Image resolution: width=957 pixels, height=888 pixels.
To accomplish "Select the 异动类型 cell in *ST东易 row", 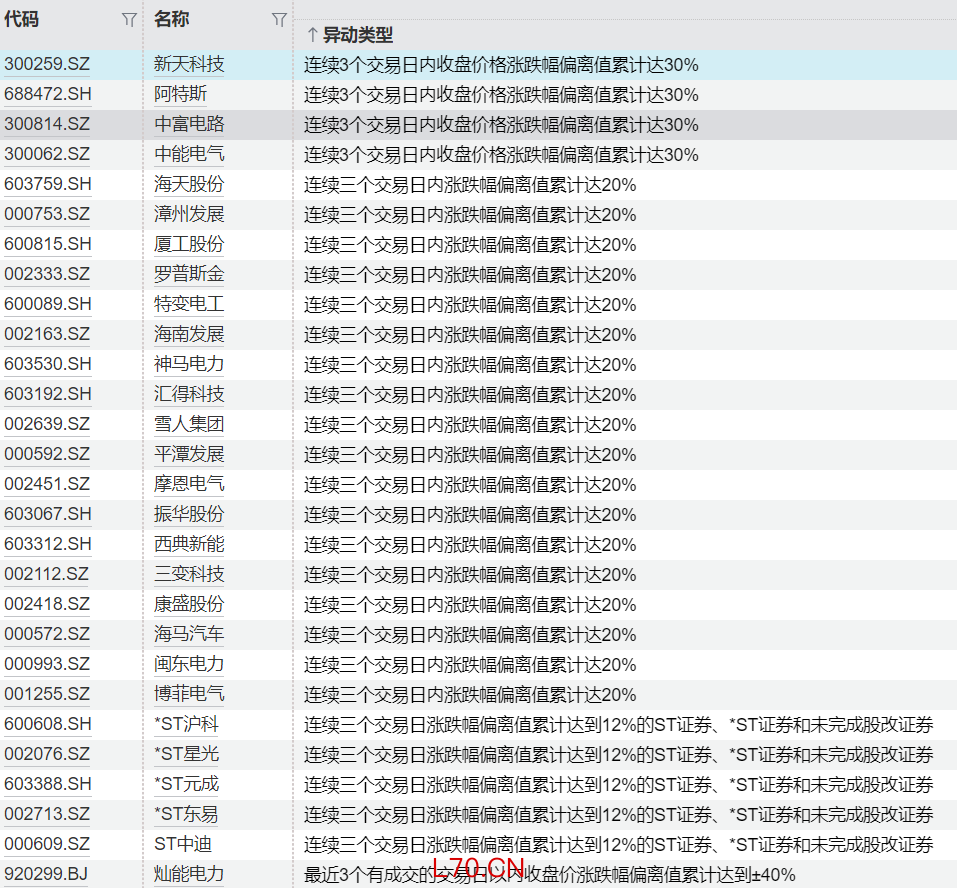I will pos(618,815).
